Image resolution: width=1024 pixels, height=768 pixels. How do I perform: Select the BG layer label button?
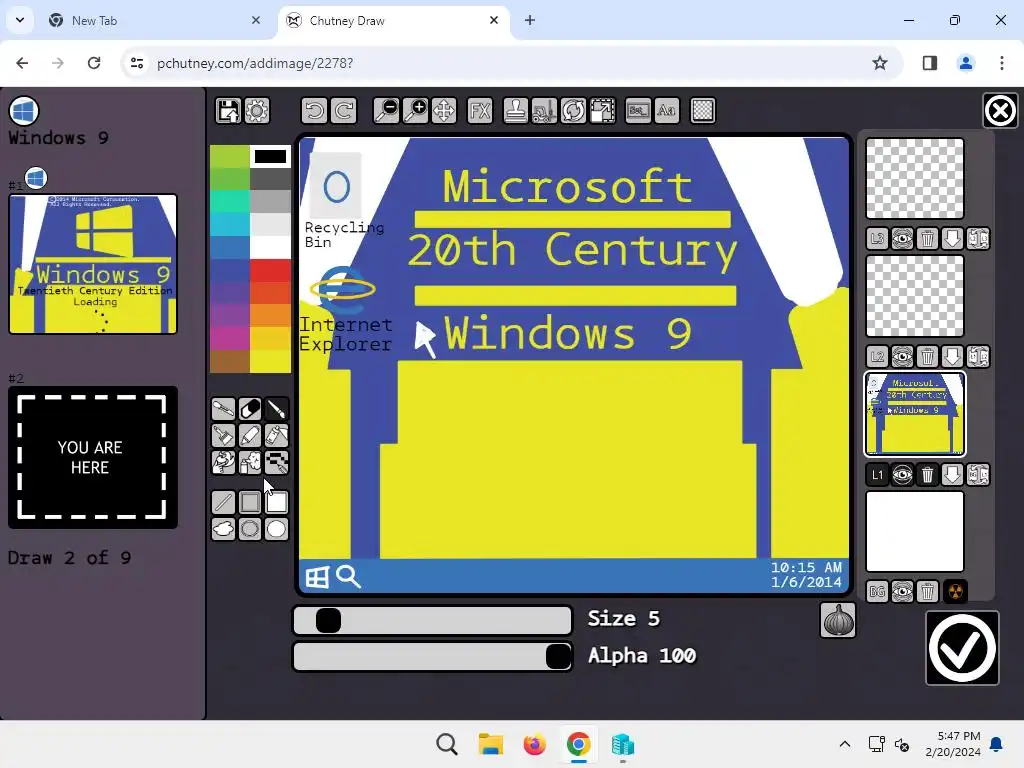click(x=877, y=592)
